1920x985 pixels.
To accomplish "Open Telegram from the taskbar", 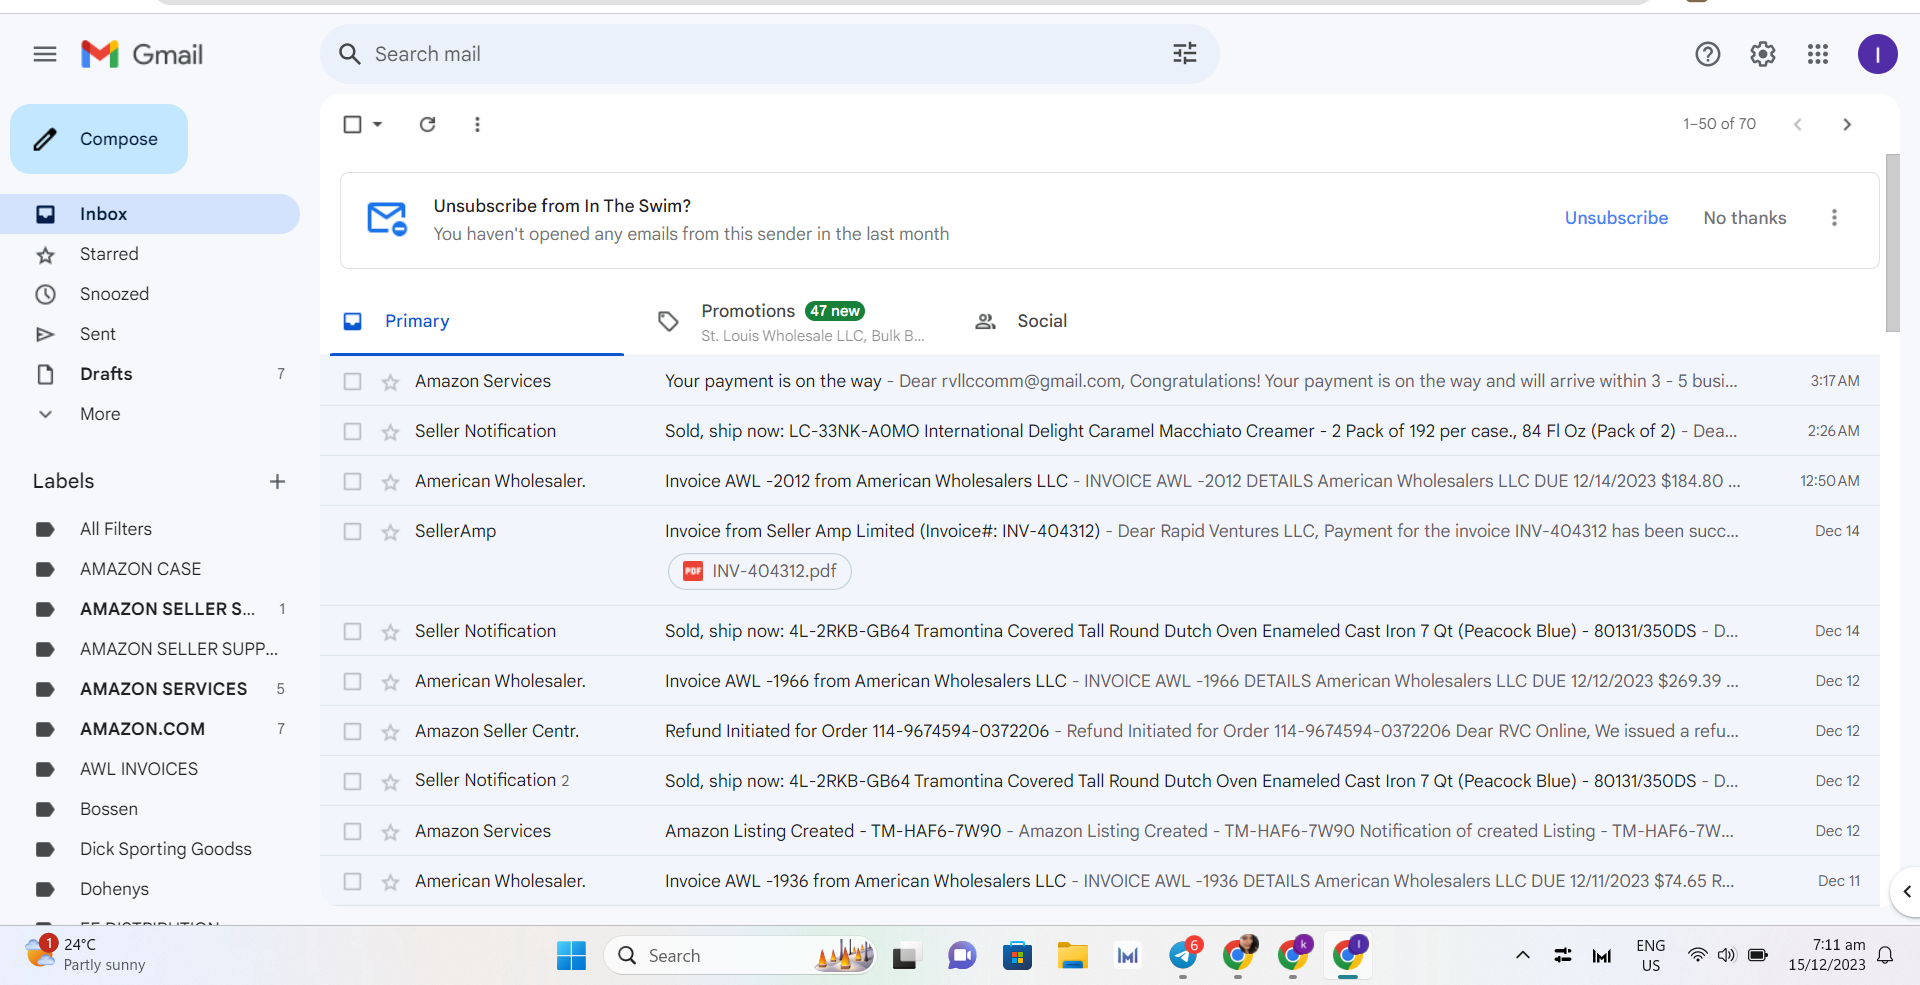I will click(x=1184, y=956).
